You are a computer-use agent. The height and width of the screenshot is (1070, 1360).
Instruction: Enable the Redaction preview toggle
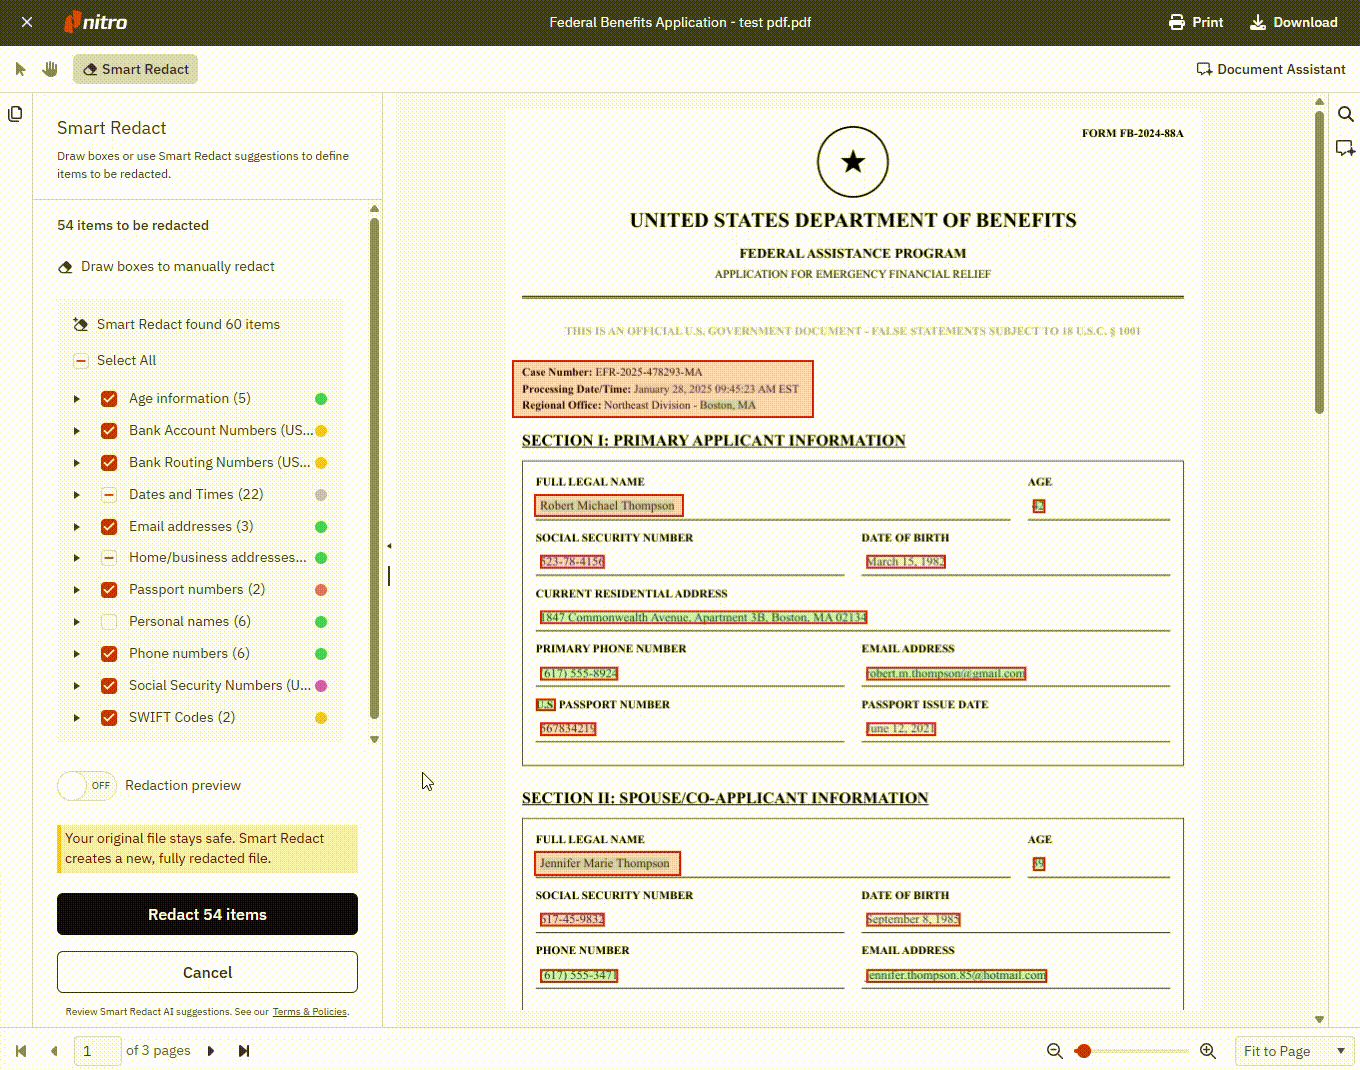coord(87,786)
